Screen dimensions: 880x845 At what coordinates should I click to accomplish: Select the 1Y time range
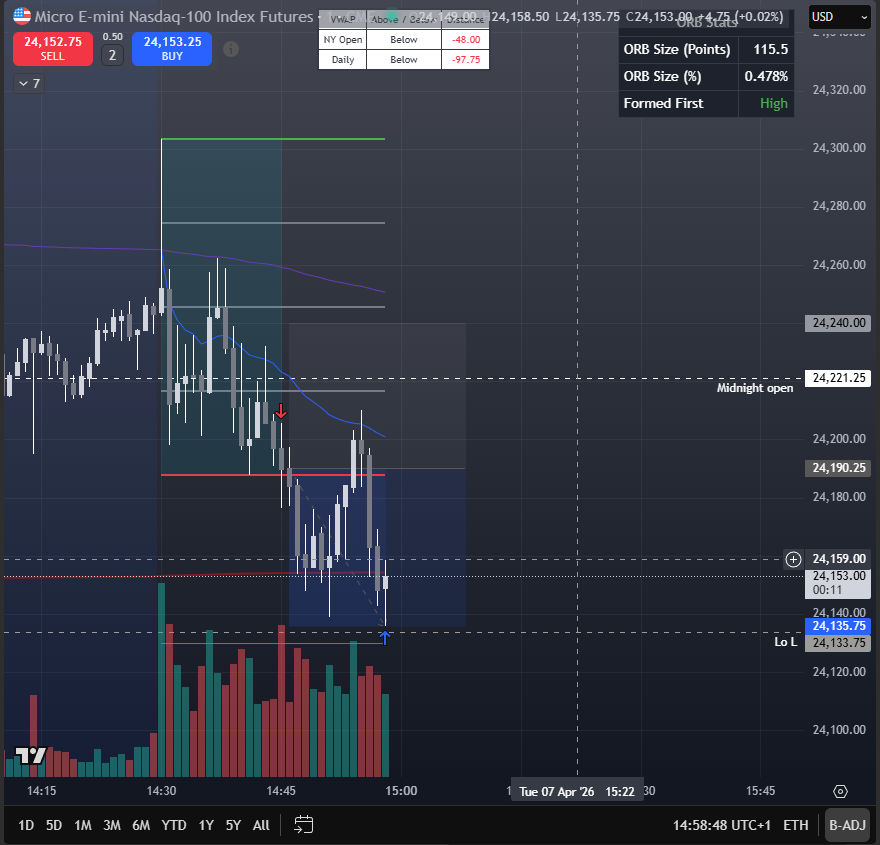coord(206,825)
